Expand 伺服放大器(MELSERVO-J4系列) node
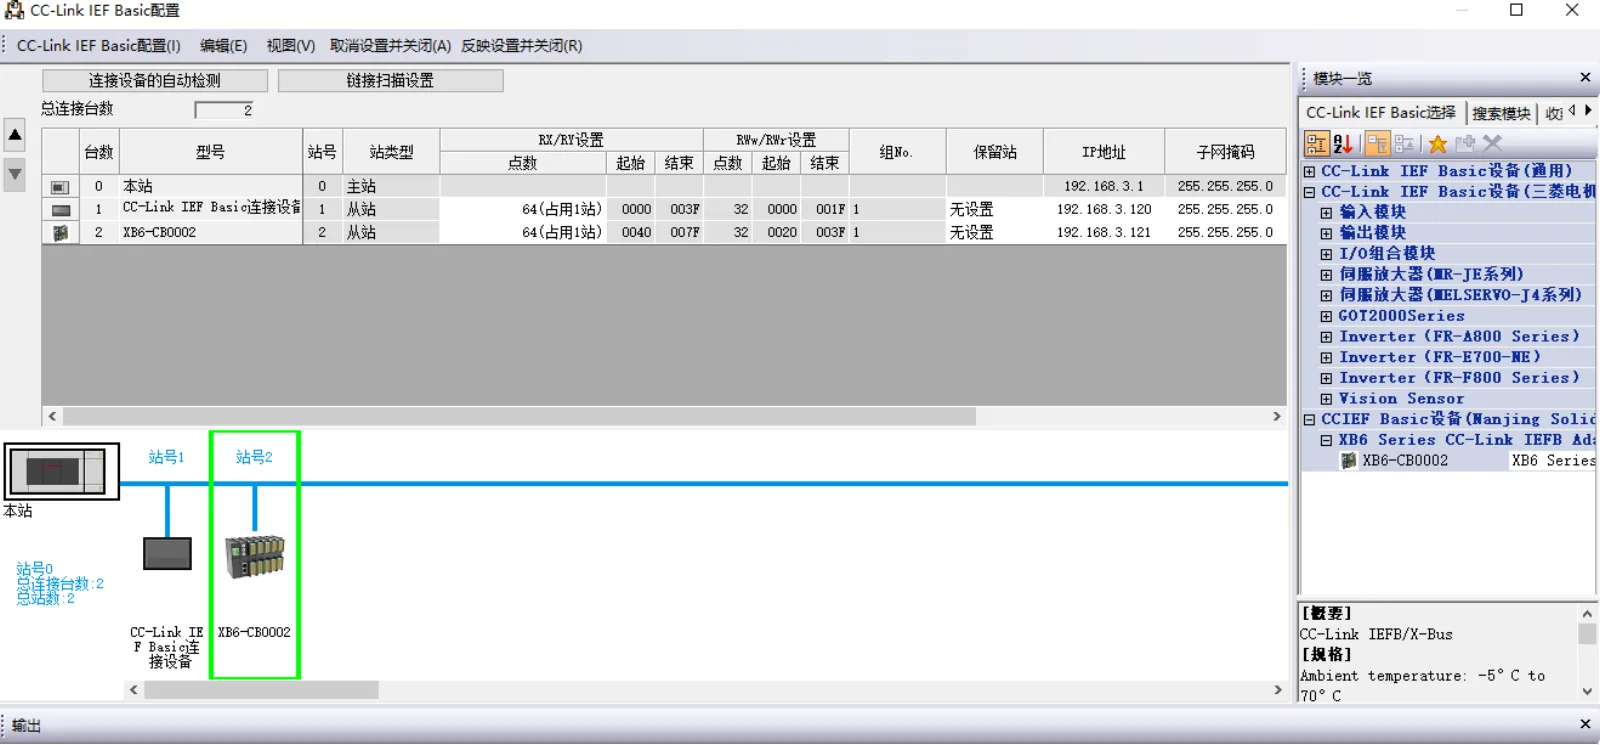This screenshot has height=745, width=1600. 1326,295
